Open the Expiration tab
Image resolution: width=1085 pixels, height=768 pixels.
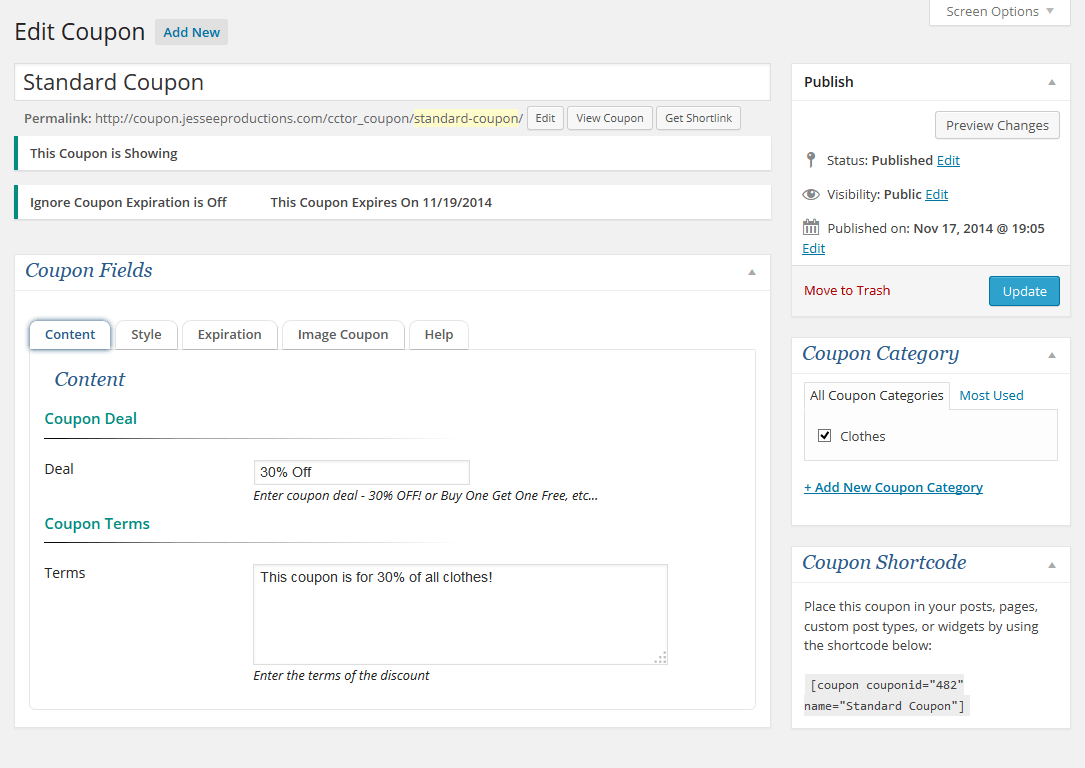229,335
